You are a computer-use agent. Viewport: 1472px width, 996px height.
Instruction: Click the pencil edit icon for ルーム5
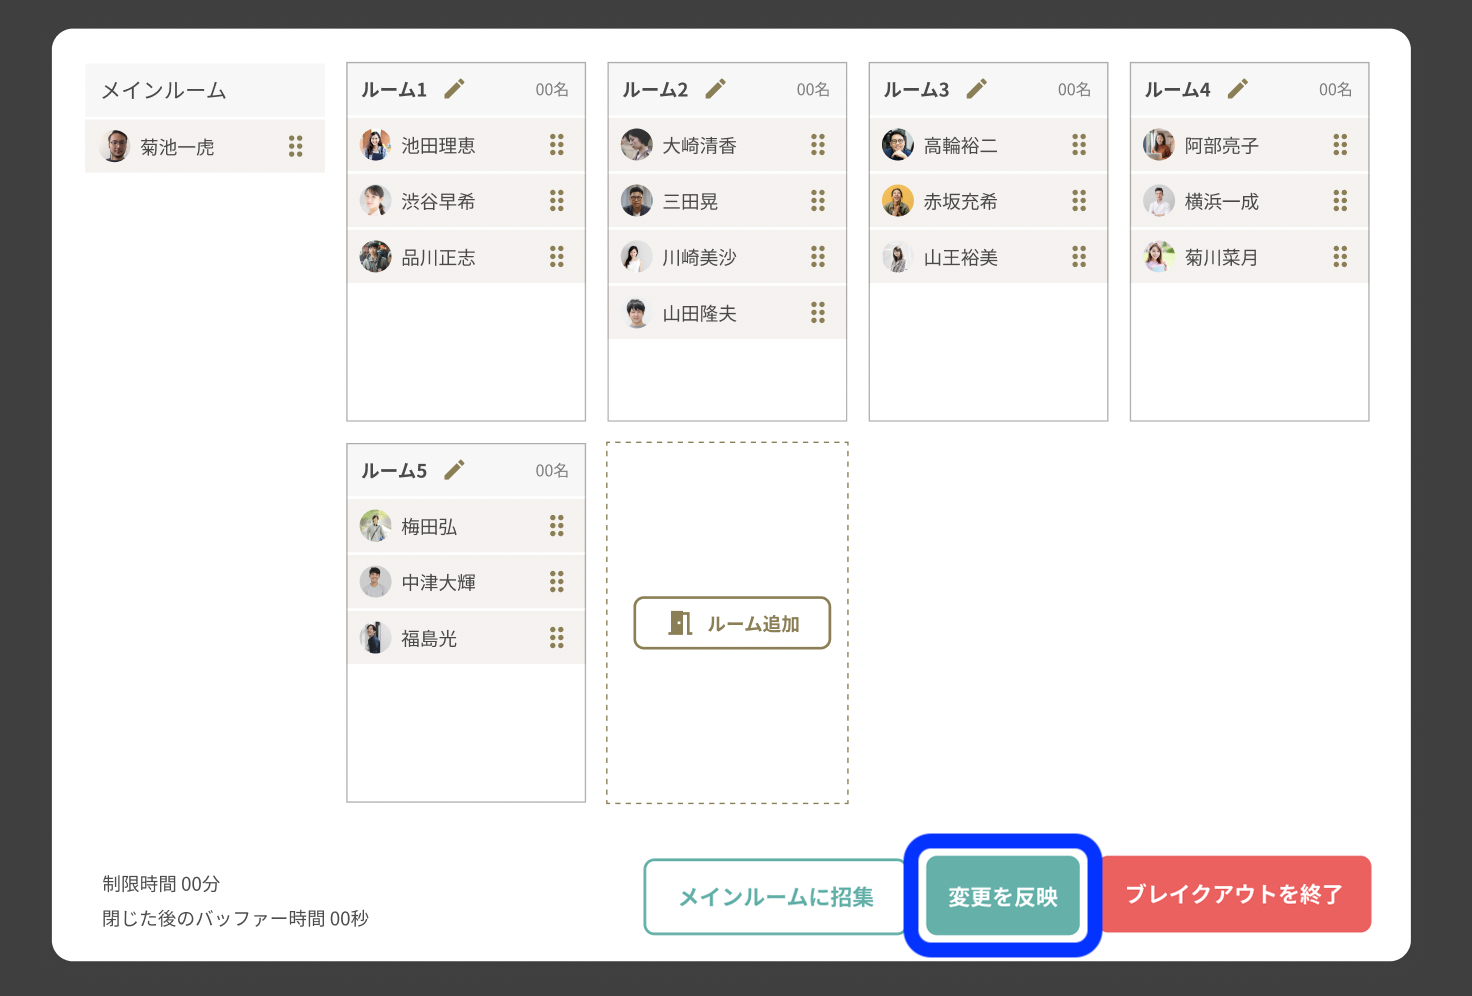tap(454, 470)
